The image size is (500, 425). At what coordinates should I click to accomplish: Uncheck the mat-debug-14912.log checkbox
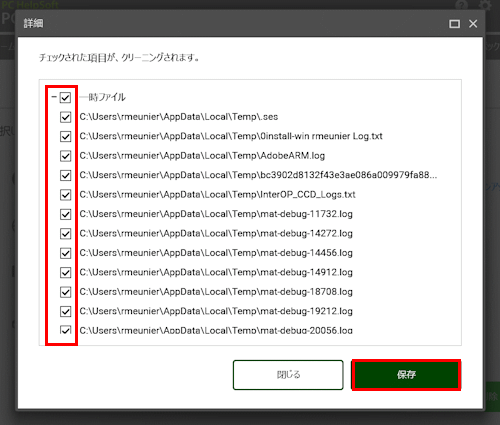(x=65, y=272)
